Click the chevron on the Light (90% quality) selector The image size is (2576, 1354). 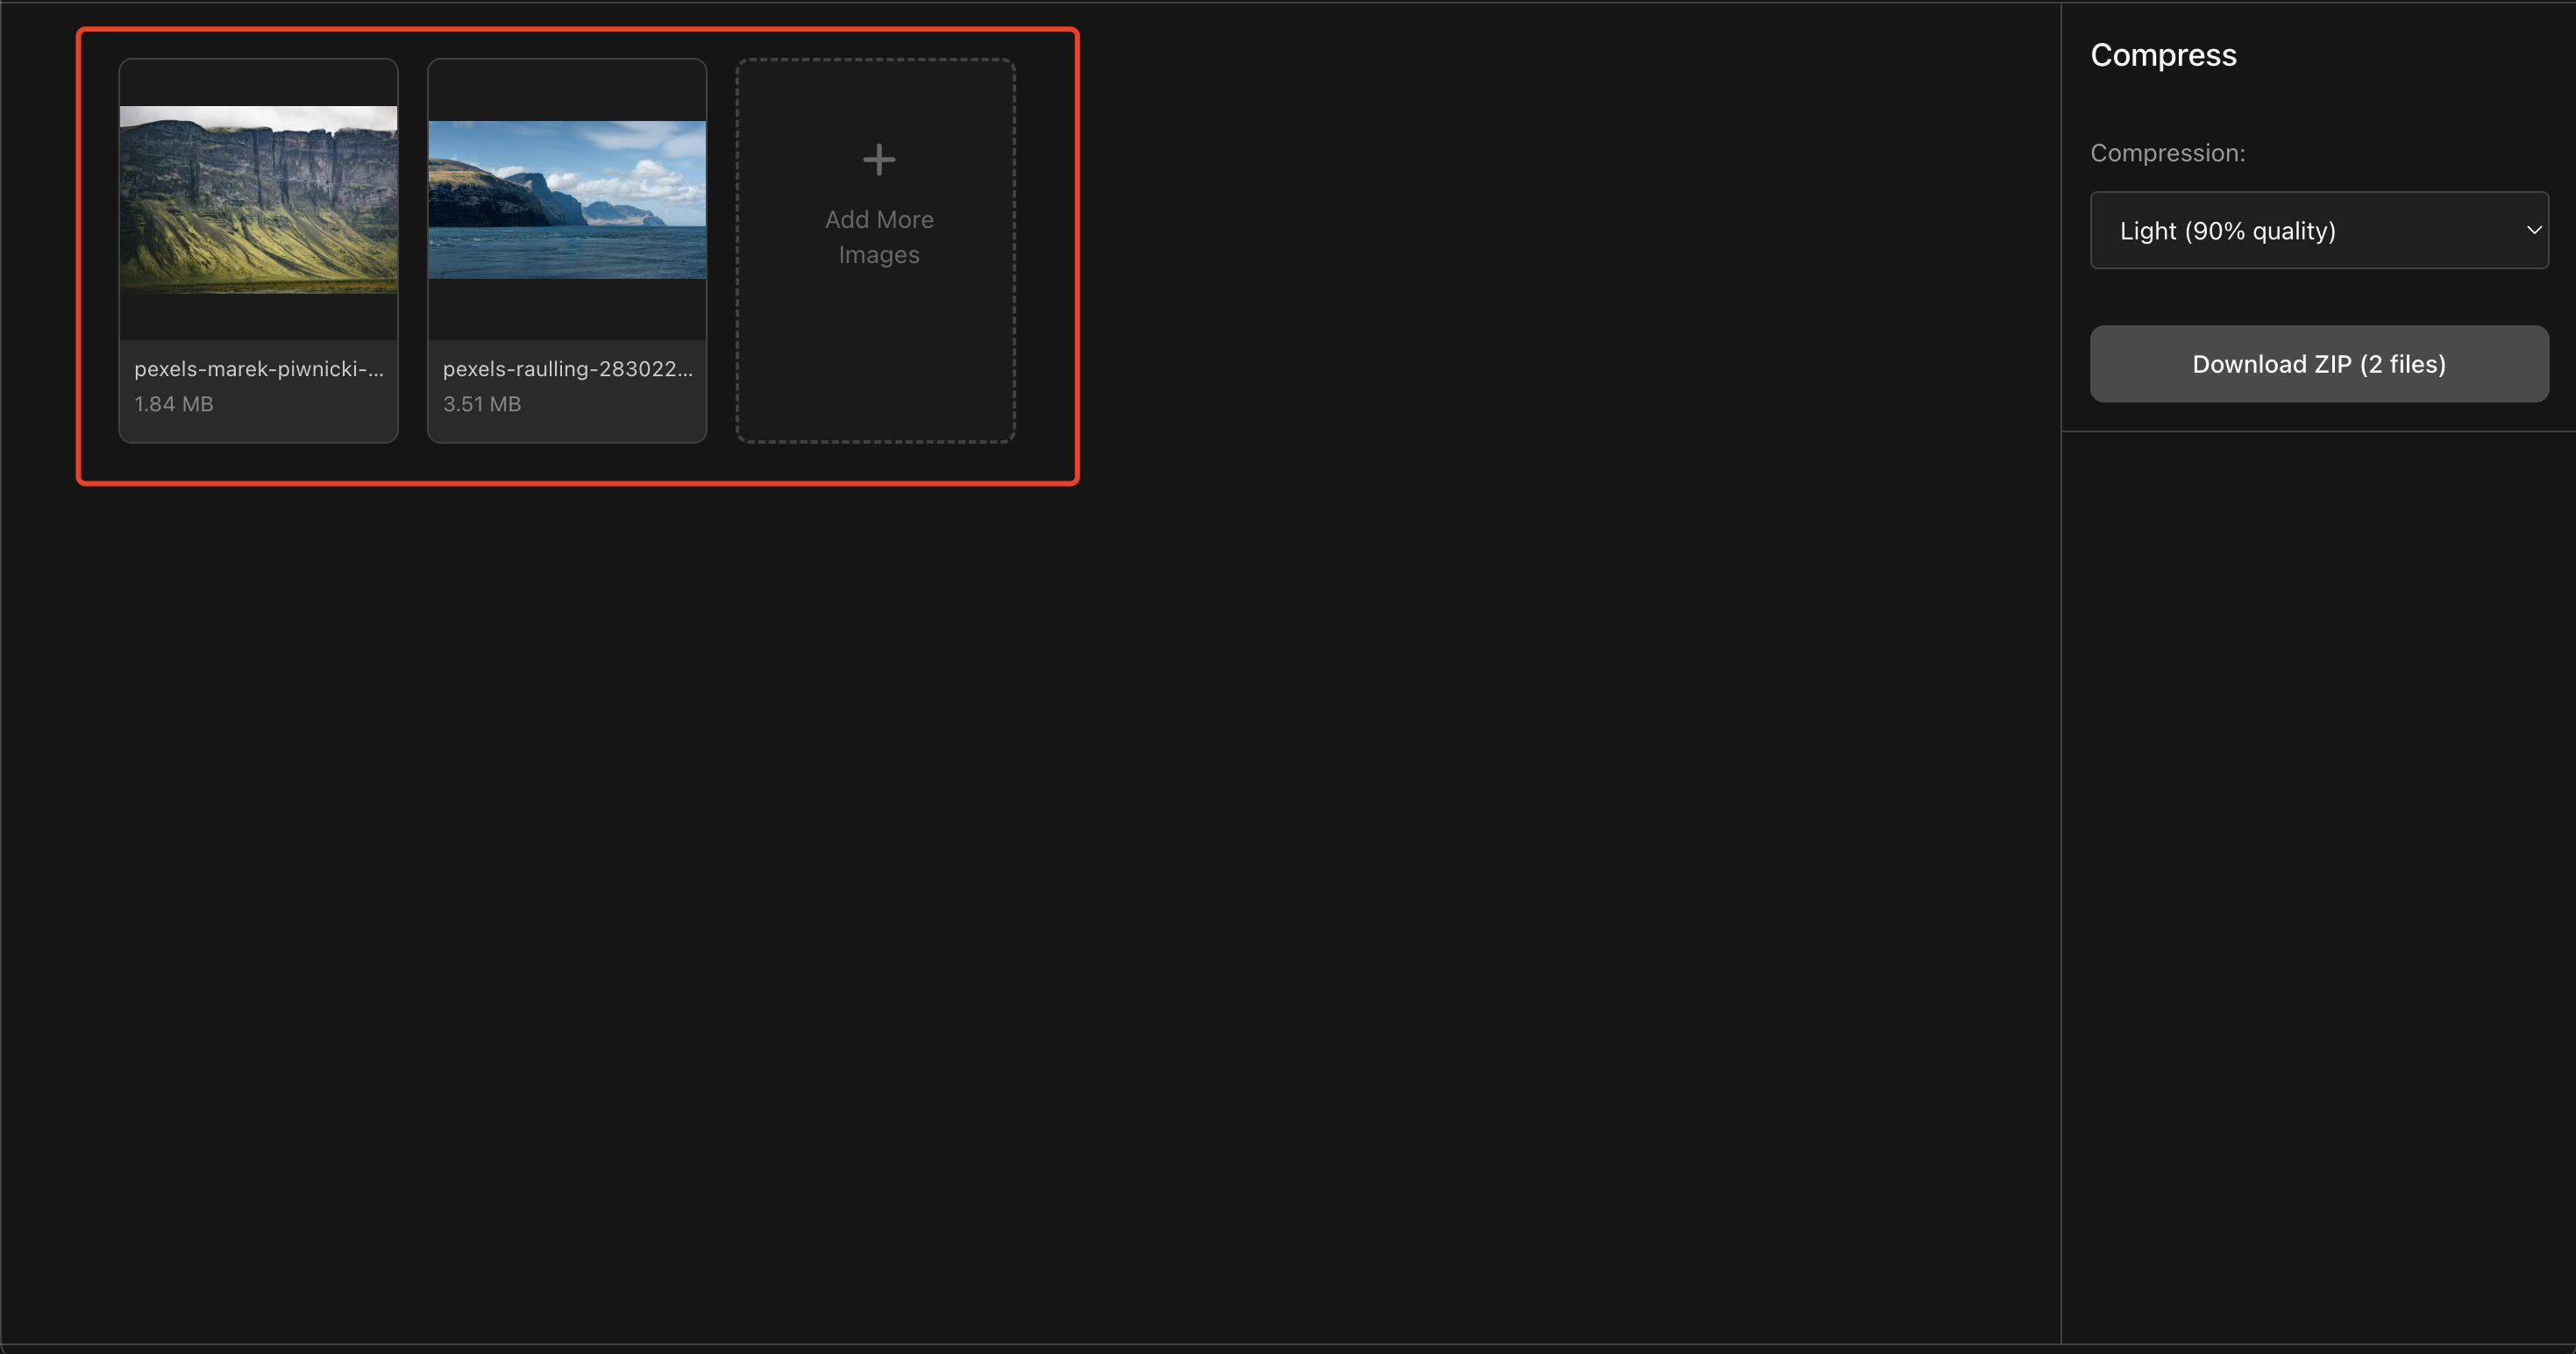coord(2533,230)
